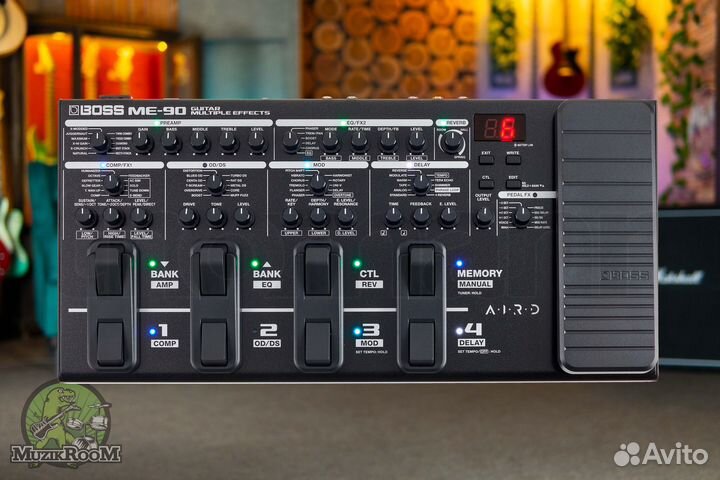
Task: Adjust the DELAY FEEDBACK knob
Action: pyautogui.click(x=421, y=217)
